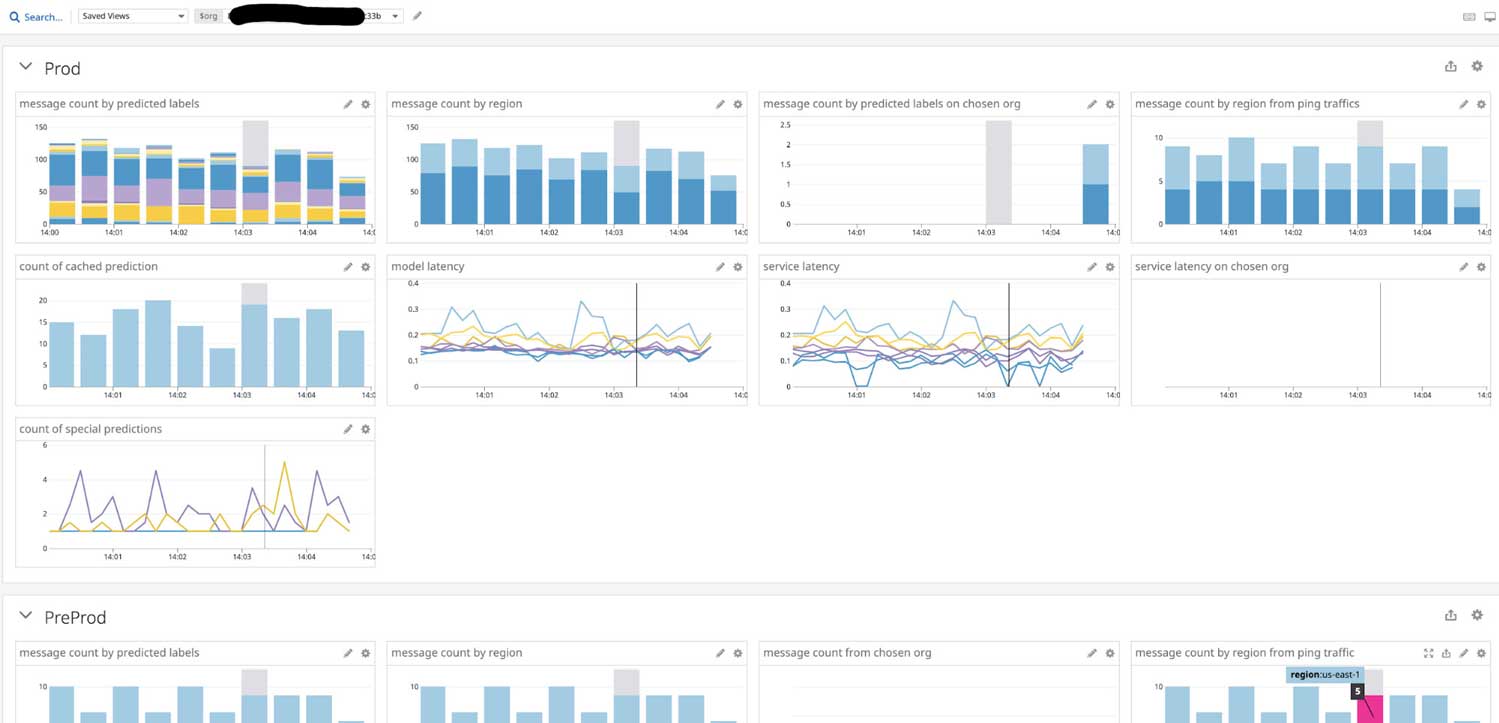The image size is (1499, 723).
Task: Collapse the PreProd group section
Action: 26,616
